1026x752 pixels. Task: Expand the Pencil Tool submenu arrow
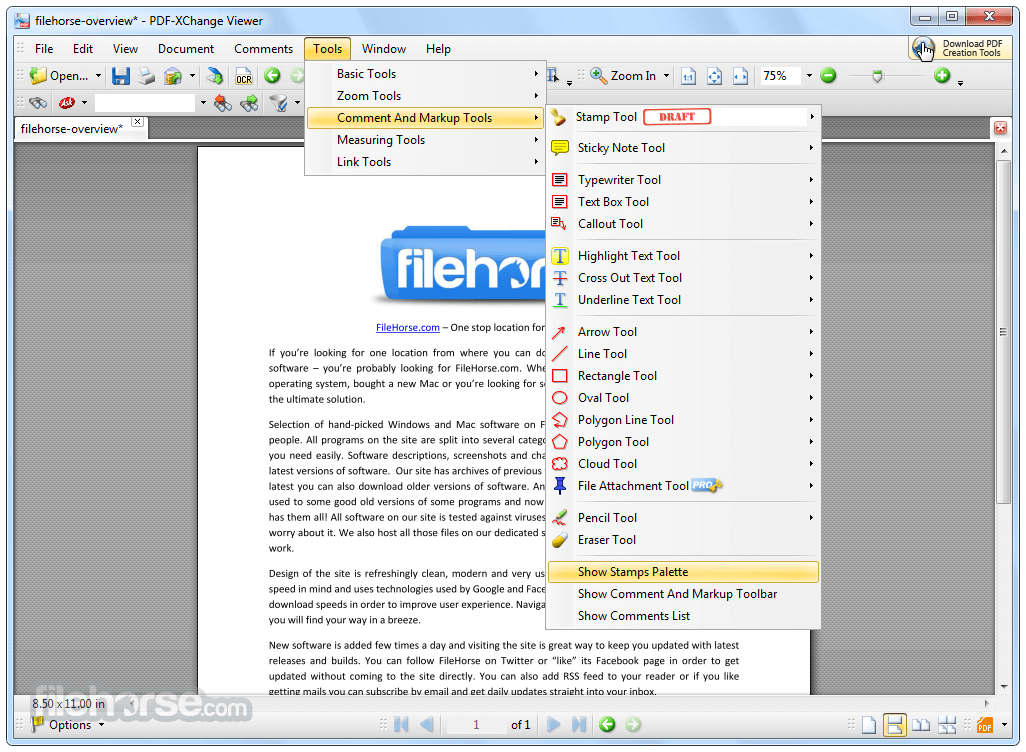tap(811, 518)
